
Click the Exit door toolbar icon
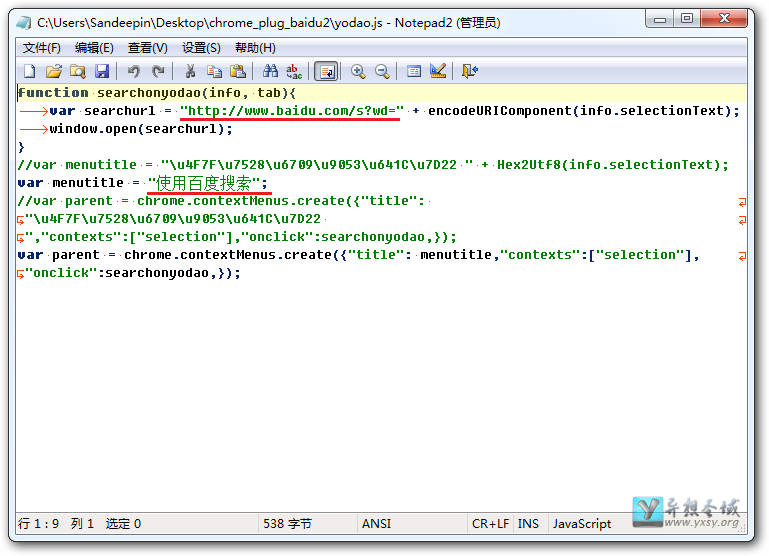click(470, 71)
